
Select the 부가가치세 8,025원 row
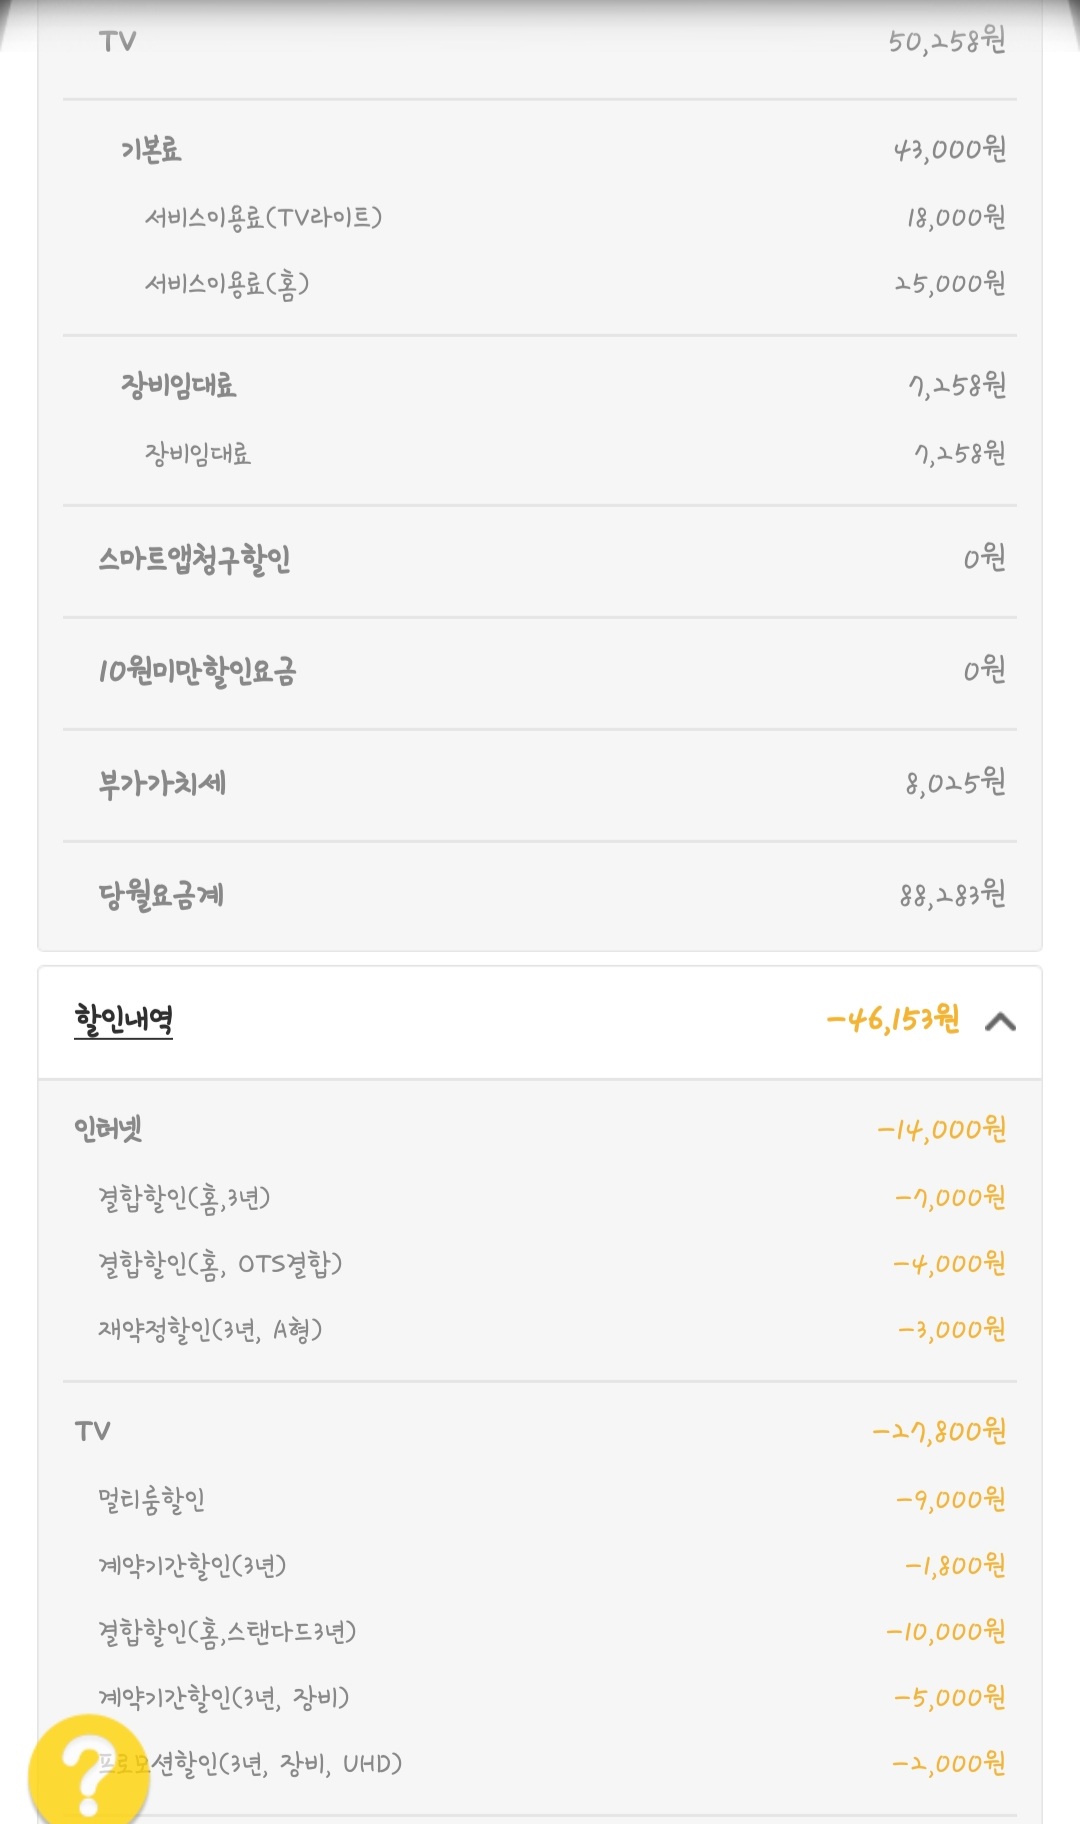tap(540, 783)
